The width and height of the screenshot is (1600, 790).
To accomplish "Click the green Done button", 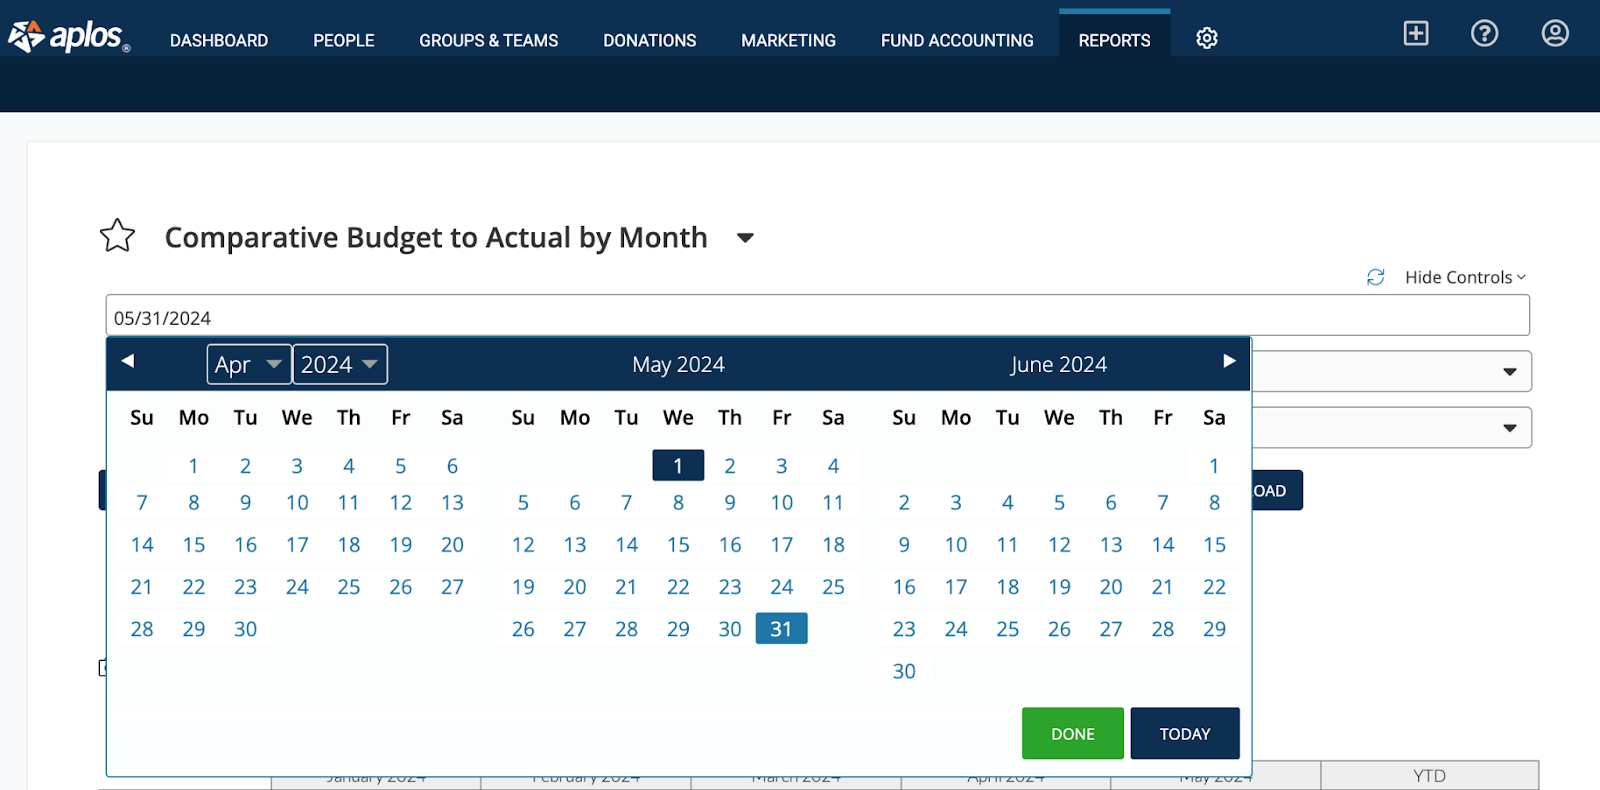I will pyautogui.click(x=1073, y=733).
